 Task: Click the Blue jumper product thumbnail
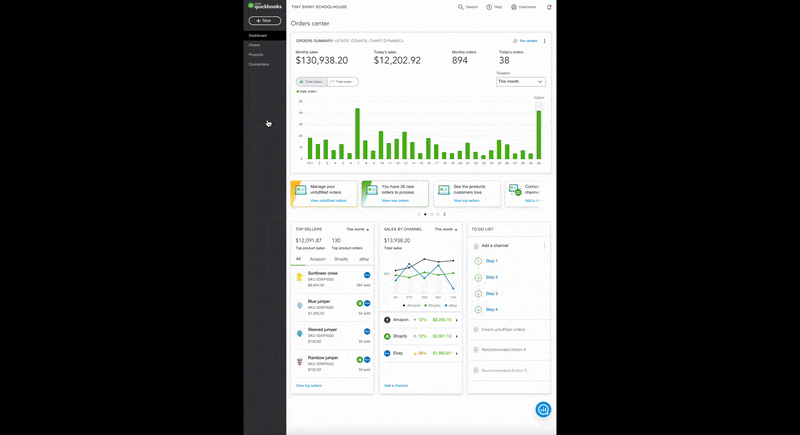pyautogui.click(x=299, y=305)
